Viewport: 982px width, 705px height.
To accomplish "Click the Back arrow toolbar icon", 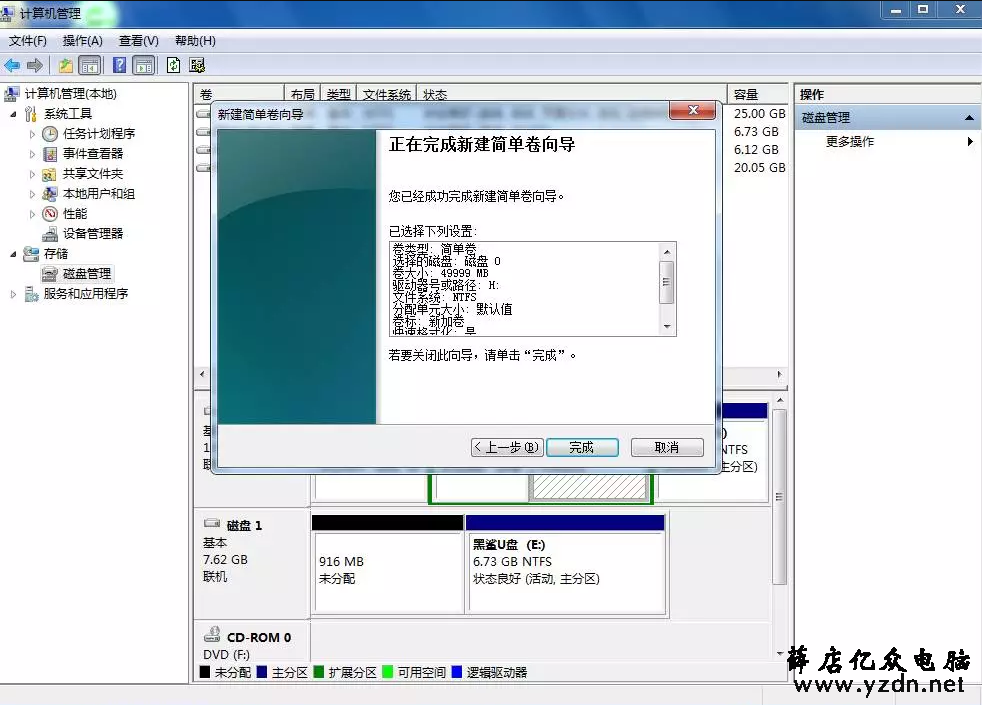I will [x=12, y=65].
